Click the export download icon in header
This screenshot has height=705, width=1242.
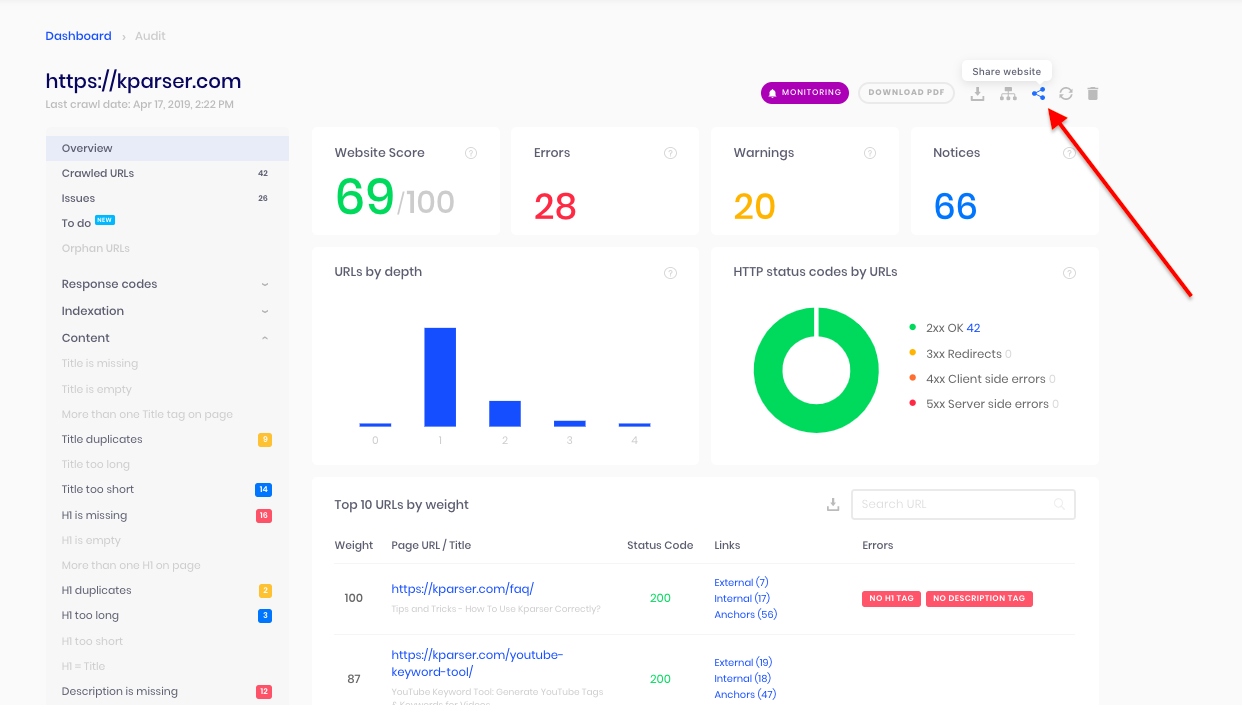978,93
